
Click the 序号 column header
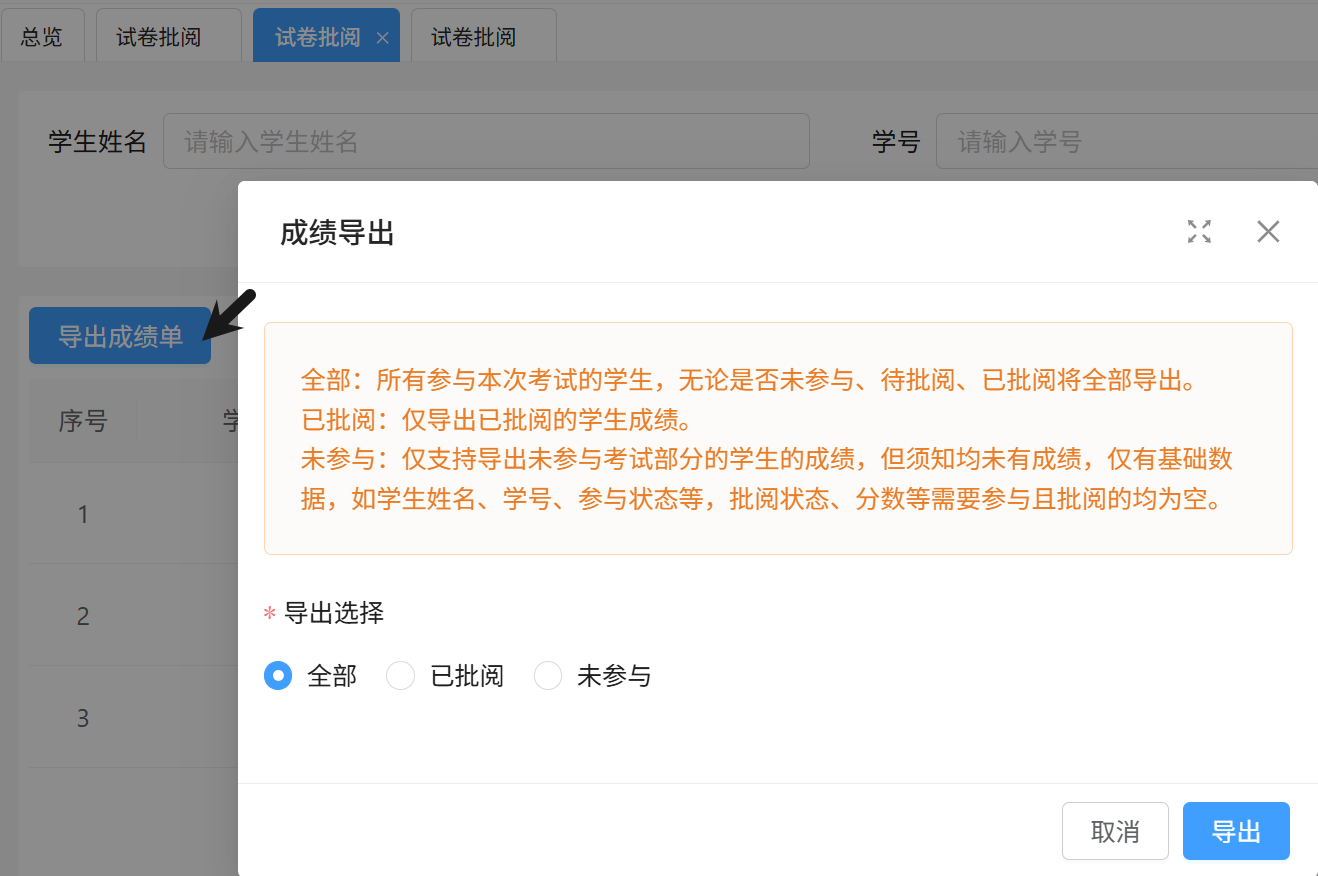pyautogui.click(x=83, y=421)
